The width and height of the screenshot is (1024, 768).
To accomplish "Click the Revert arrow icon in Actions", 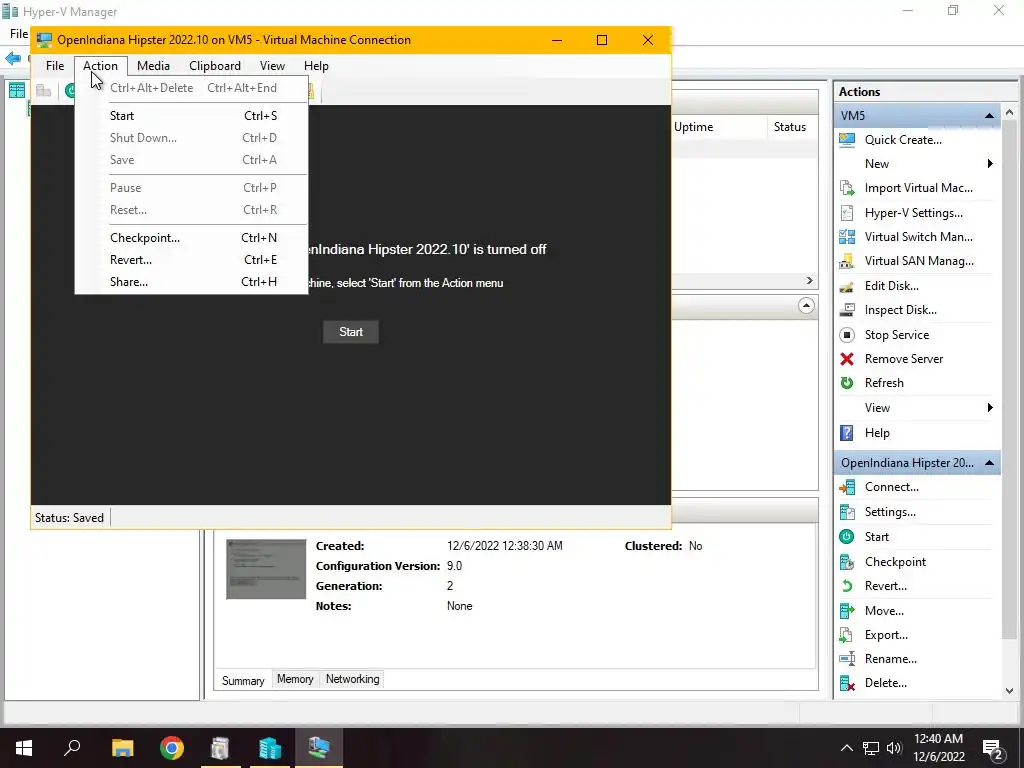I will pos(846,586).
